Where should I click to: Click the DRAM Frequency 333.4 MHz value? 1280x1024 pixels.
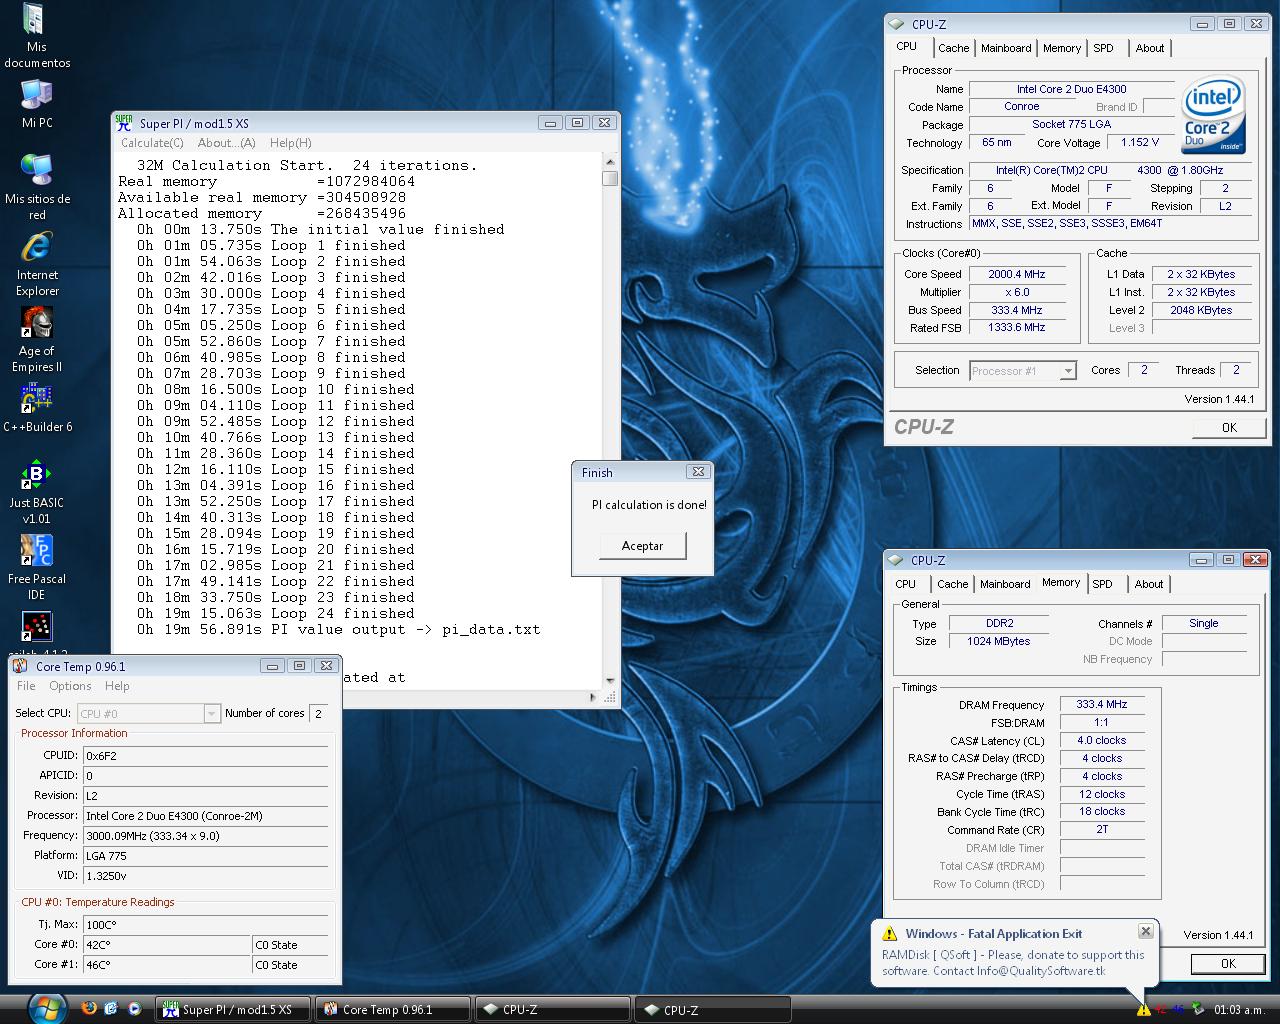tap(1102, 704)
